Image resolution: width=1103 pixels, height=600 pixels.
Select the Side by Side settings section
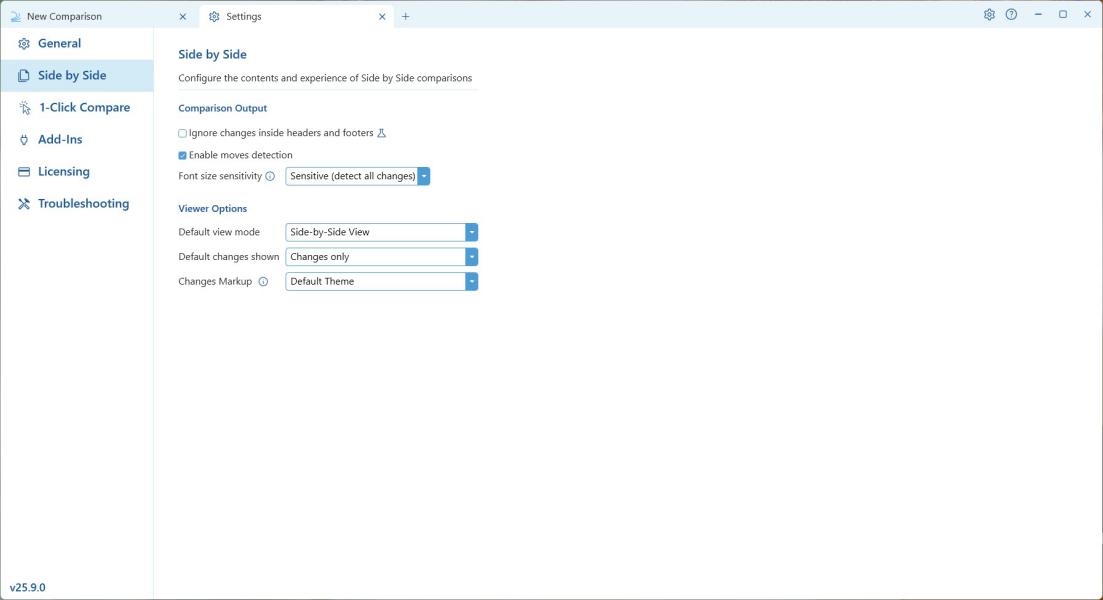coord(72,76)
